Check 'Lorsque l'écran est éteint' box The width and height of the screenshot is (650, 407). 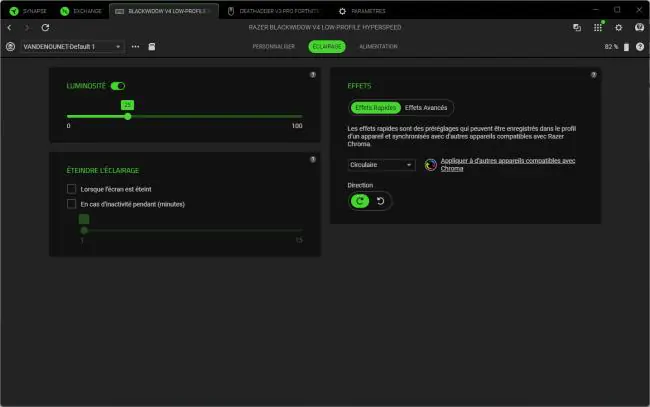(x=71, y=189)
